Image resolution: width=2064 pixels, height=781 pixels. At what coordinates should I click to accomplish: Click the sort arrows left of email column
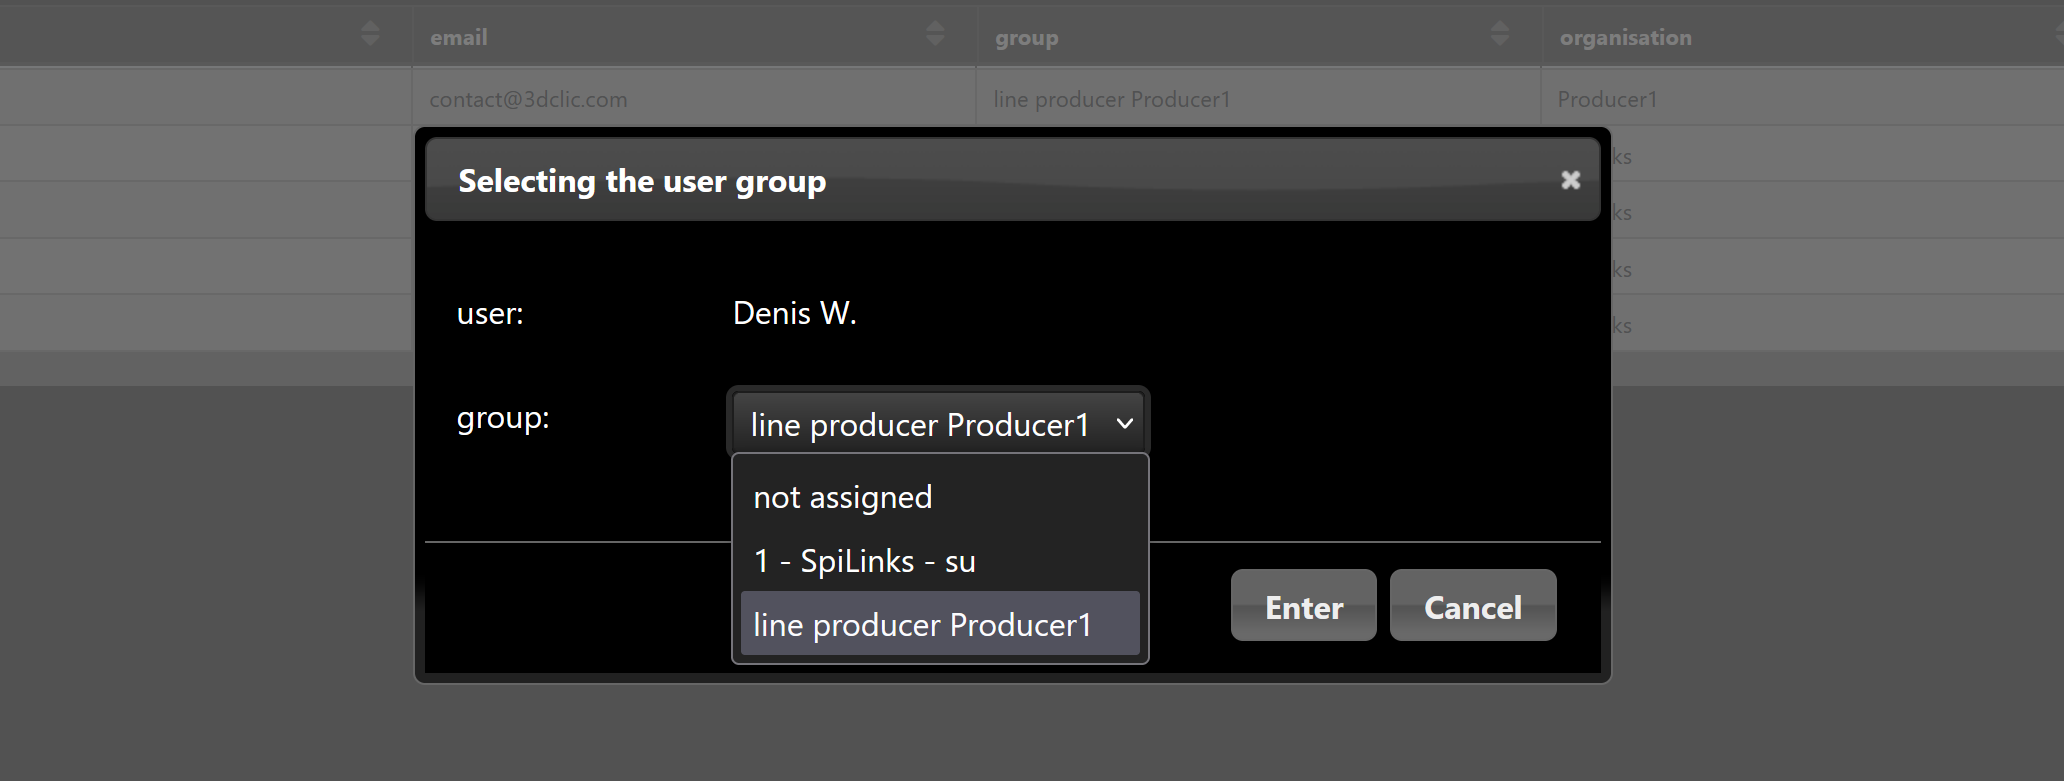click(x=370, y=34)
